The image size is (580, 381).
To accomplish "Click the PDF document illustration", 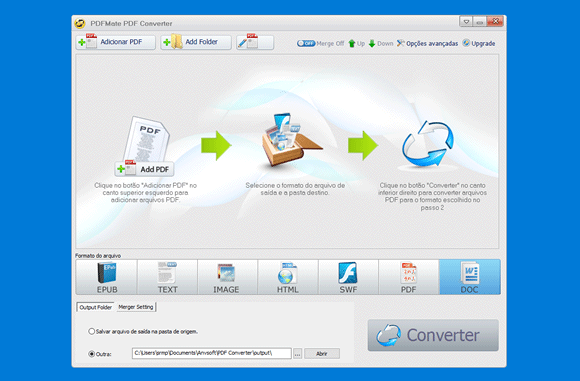I will pos(146,139).
